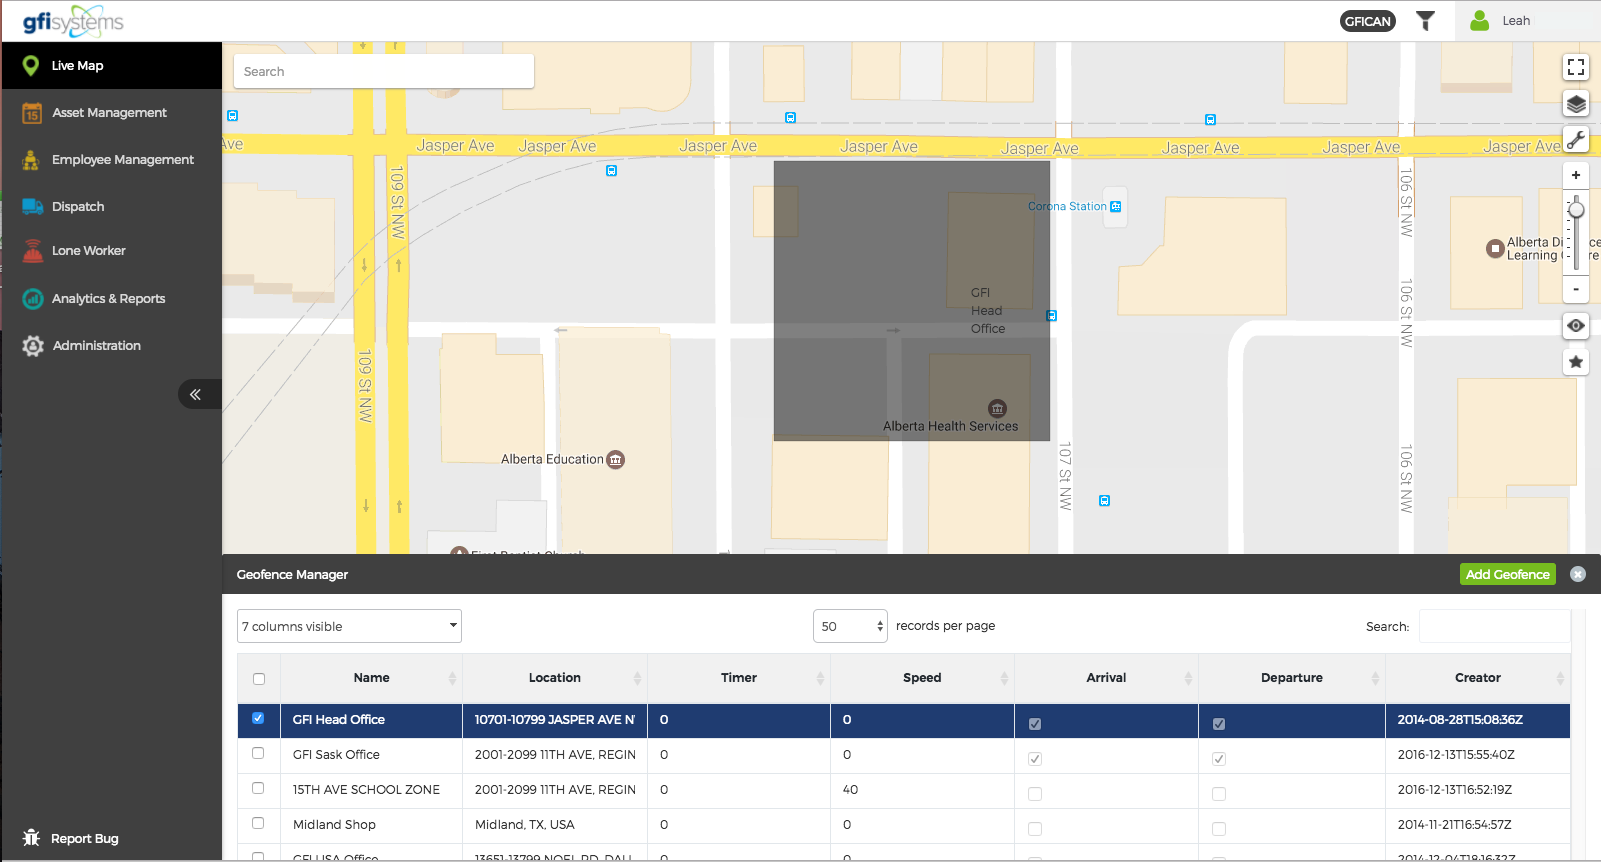Click the GFI Head Office geofence area
Image resolution: width=1601 pixels, height=862 pixels.
tap(912, 301)
